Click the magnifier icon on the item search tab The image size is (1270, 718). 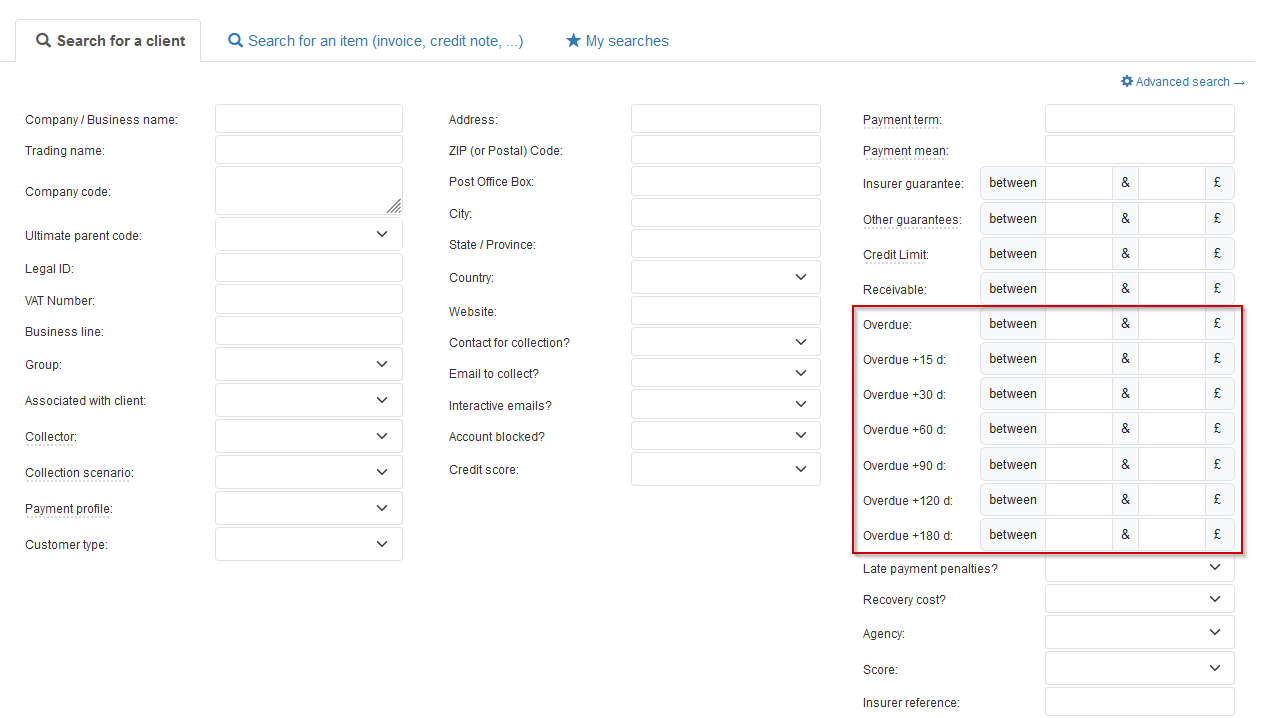coord(235,41)
